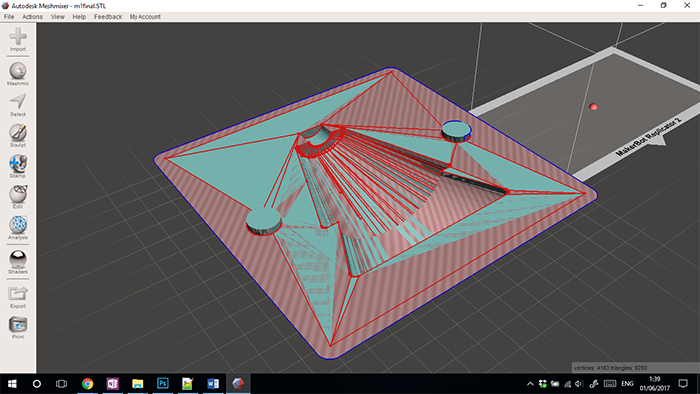The image size is (700, 394).
Task: Switch to Photoshop in the taskbar
Action: click(162, 384)
